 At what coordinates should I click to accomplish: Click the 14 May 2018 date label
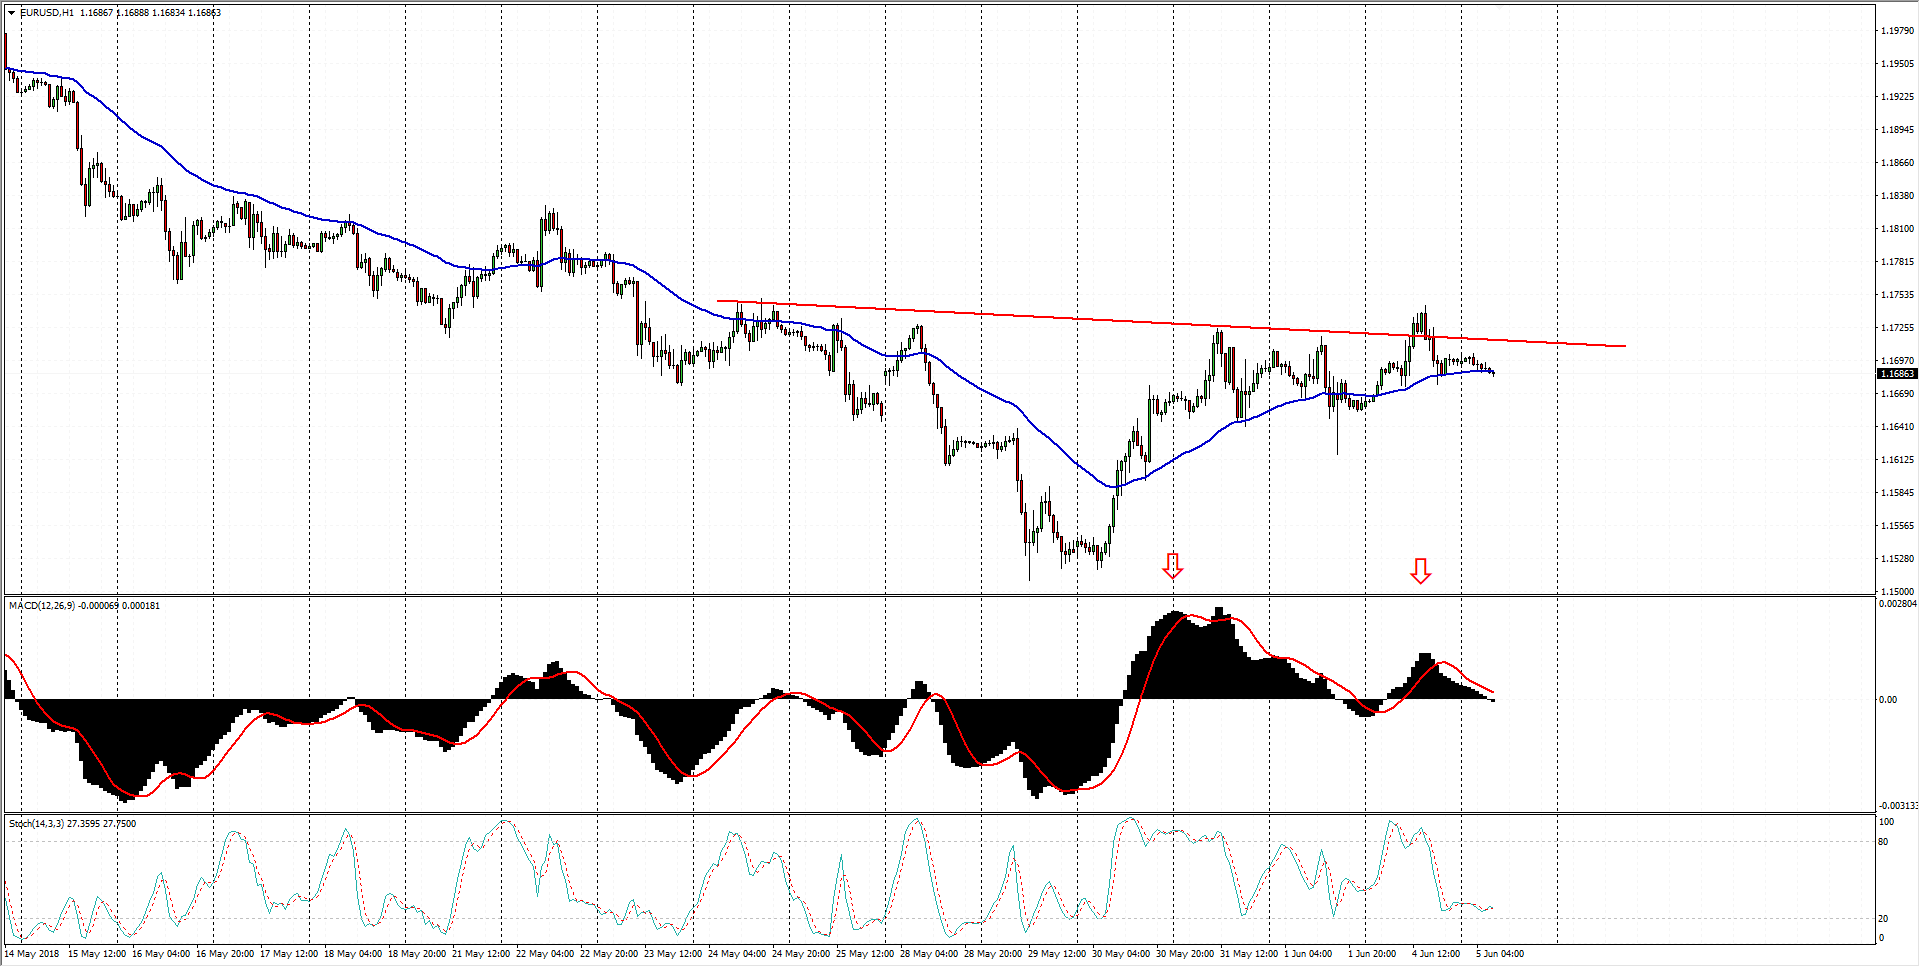click(31, 954)
